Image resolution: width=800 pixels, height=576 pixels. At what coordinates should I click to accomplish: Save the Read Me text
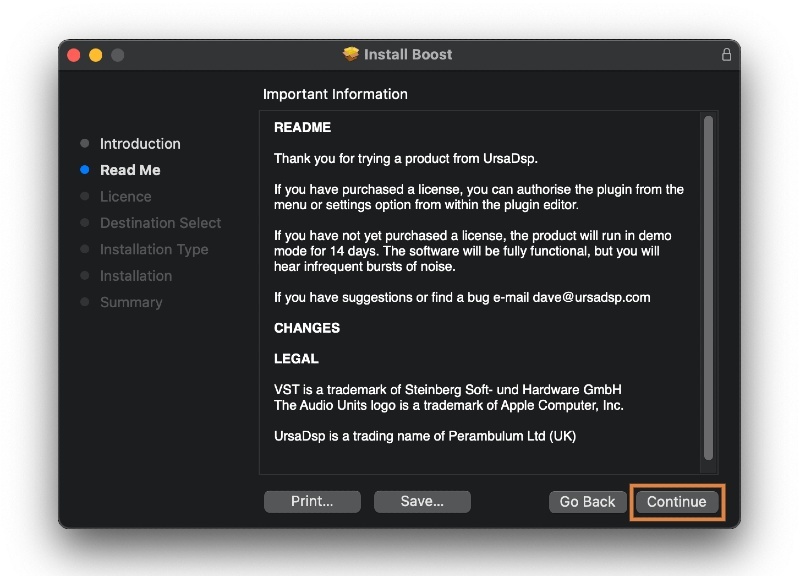[422, 502]
